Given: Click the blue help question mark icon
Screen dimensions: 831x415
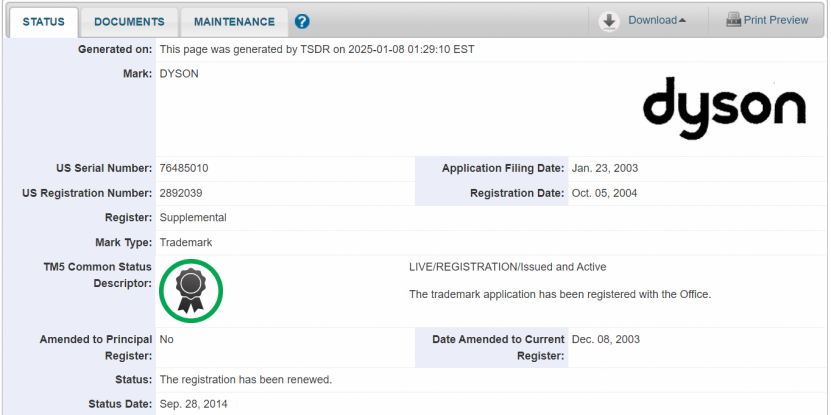Looking at the screenshot, I should pyautogui.click(x=302, y=22).
